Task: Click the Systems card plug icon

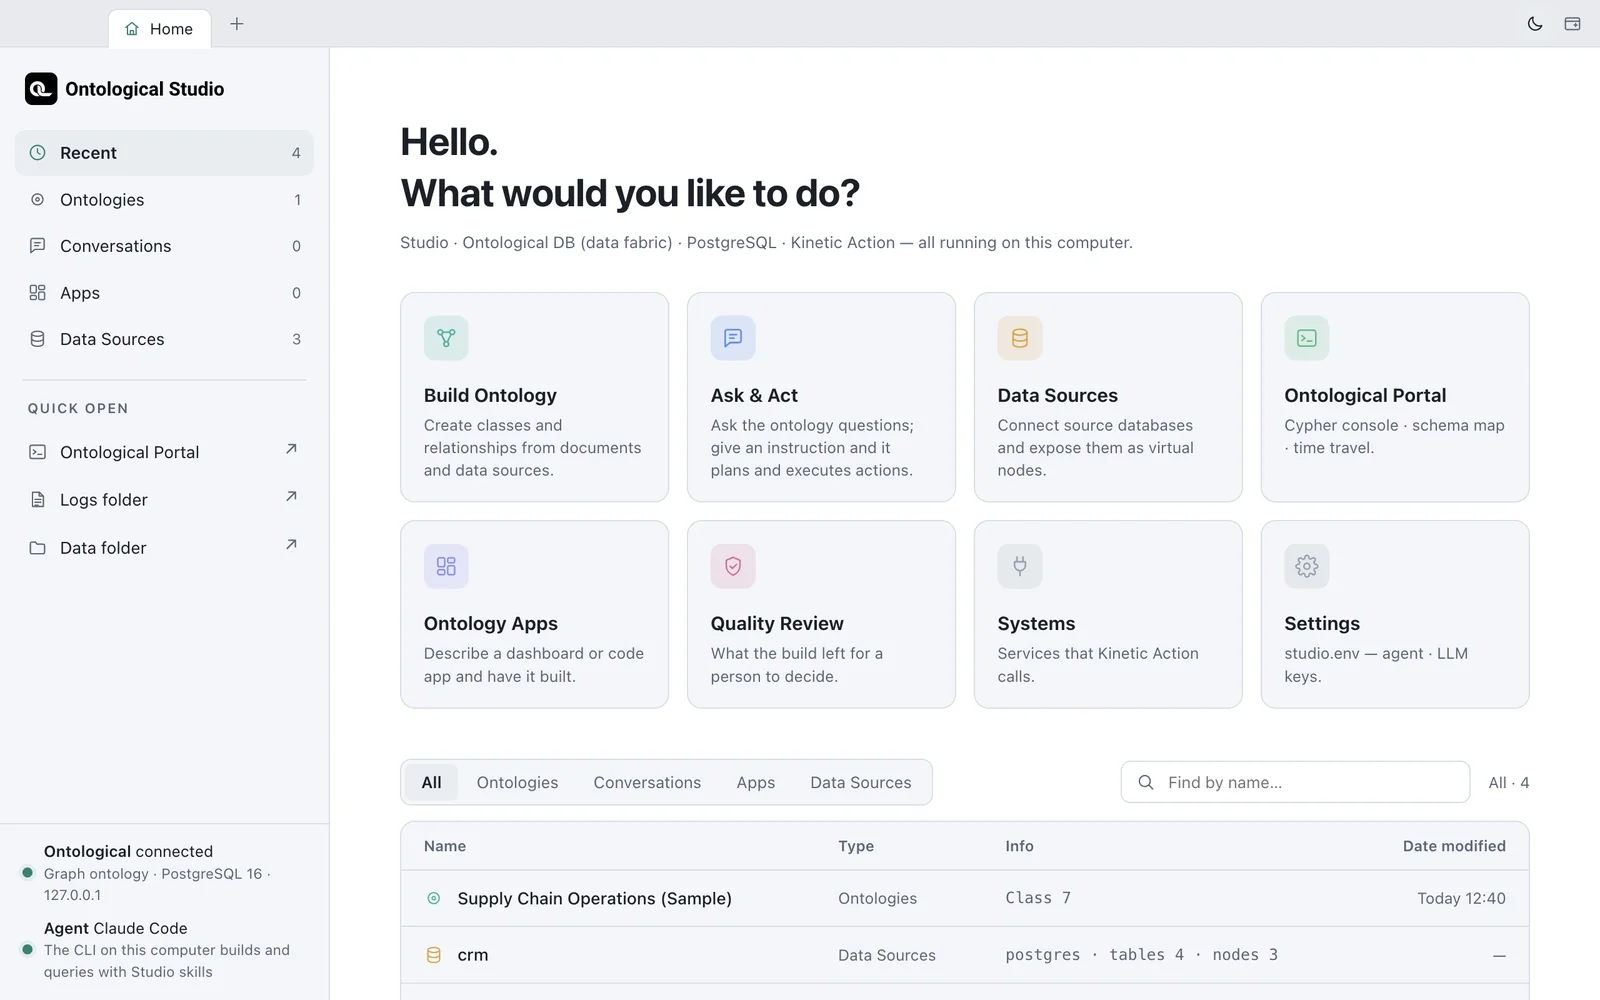Action: click(1020, 566)
